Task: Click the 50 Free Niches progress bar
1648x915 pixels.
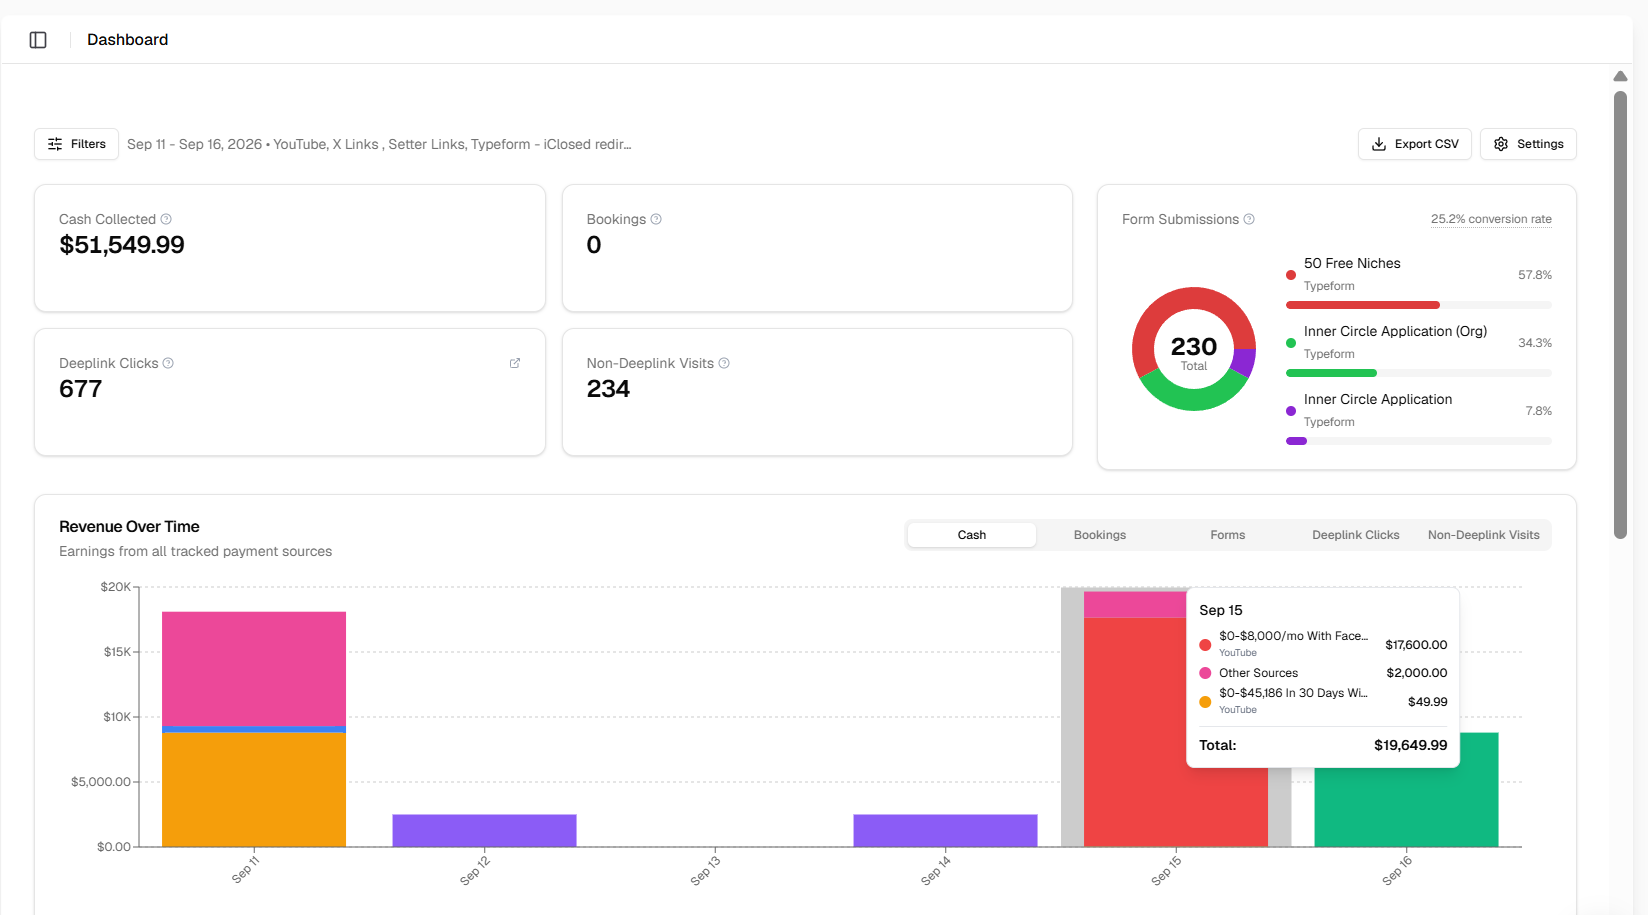Action: click(x=1419, y=305)
